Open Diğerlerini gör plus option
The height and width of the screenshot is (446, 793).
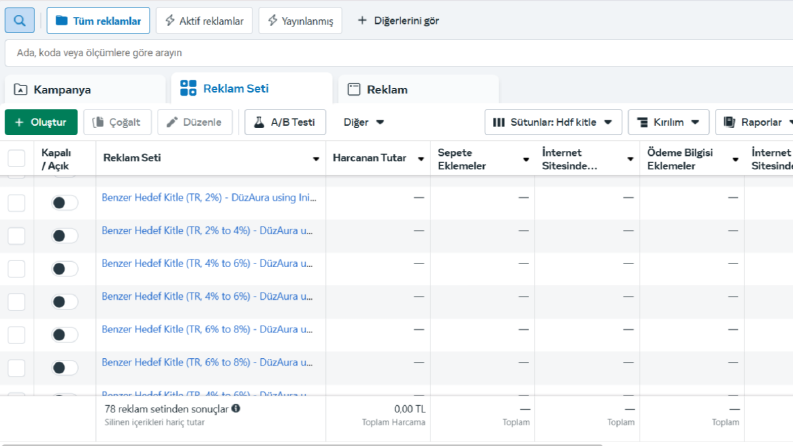pos(398,21)
